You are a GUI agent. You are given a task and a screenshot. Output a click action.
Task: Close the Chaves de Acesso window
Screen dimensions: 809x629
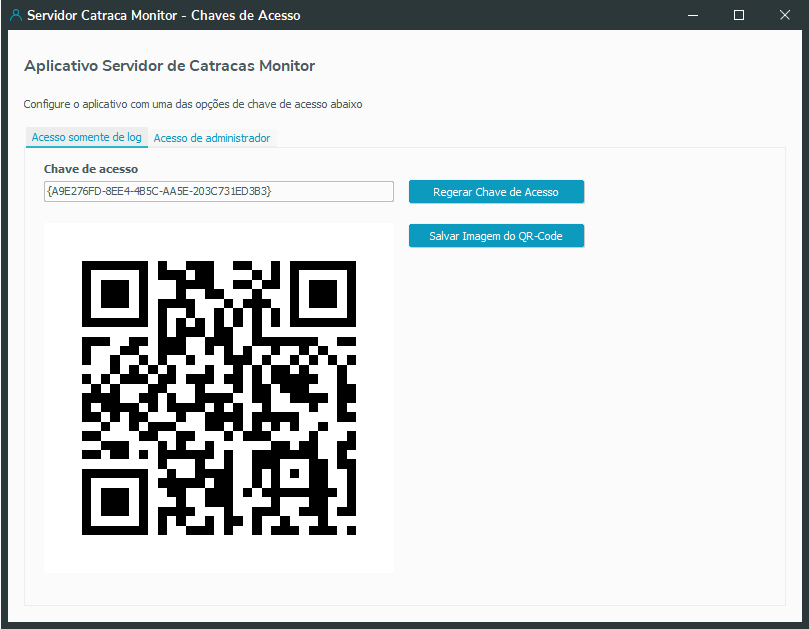click(x=785, y=15)
